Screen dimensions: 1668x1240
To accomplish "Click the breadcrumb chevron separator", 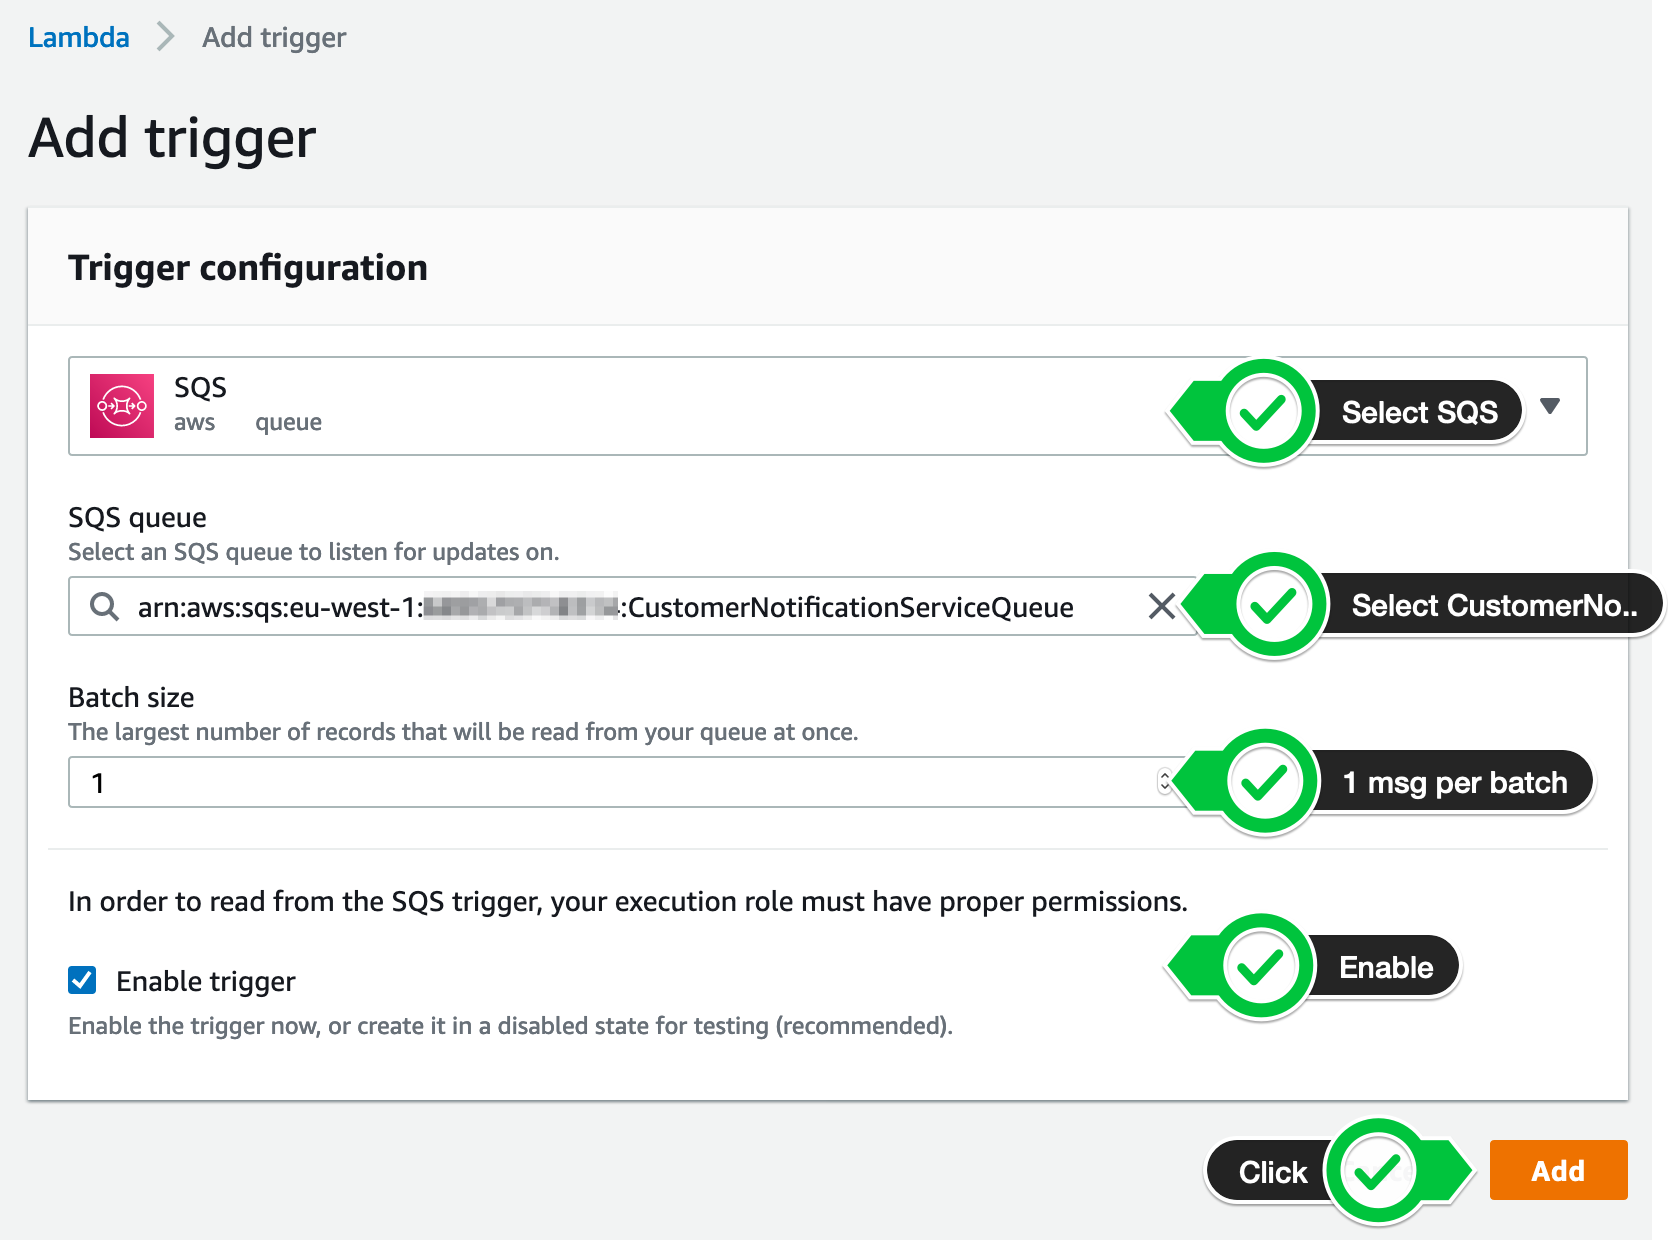I will [165, 37].
